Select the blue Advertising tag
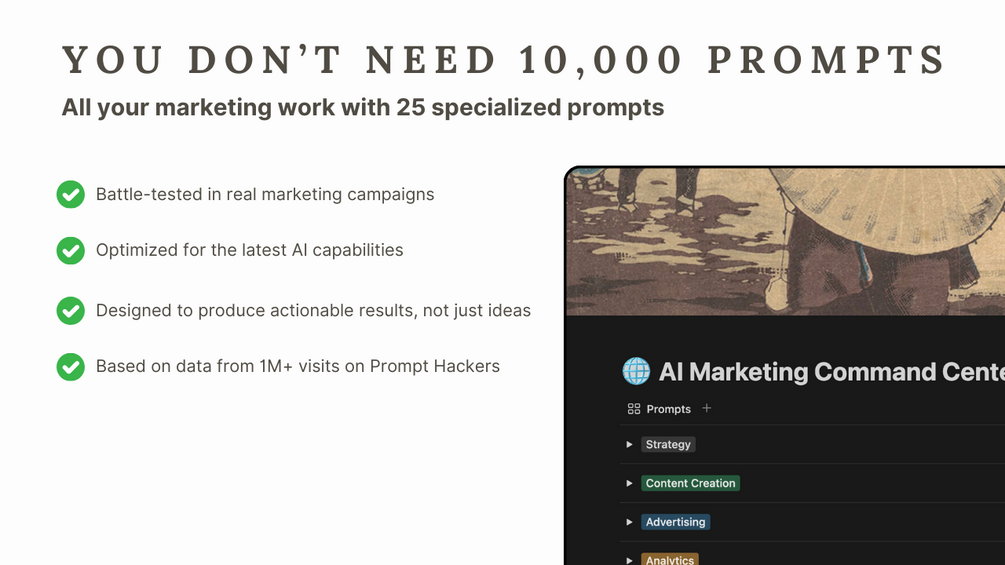 tap(675, 522)
